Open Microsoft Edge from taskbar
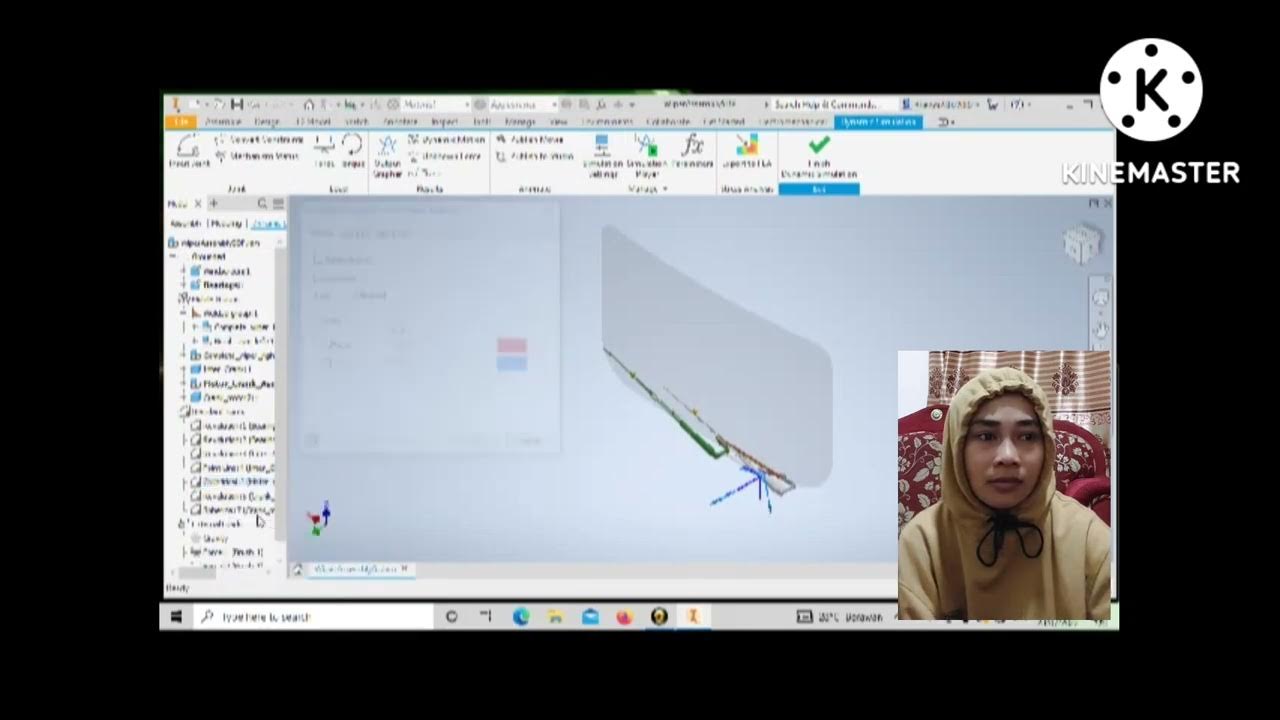 pos(521,617)
